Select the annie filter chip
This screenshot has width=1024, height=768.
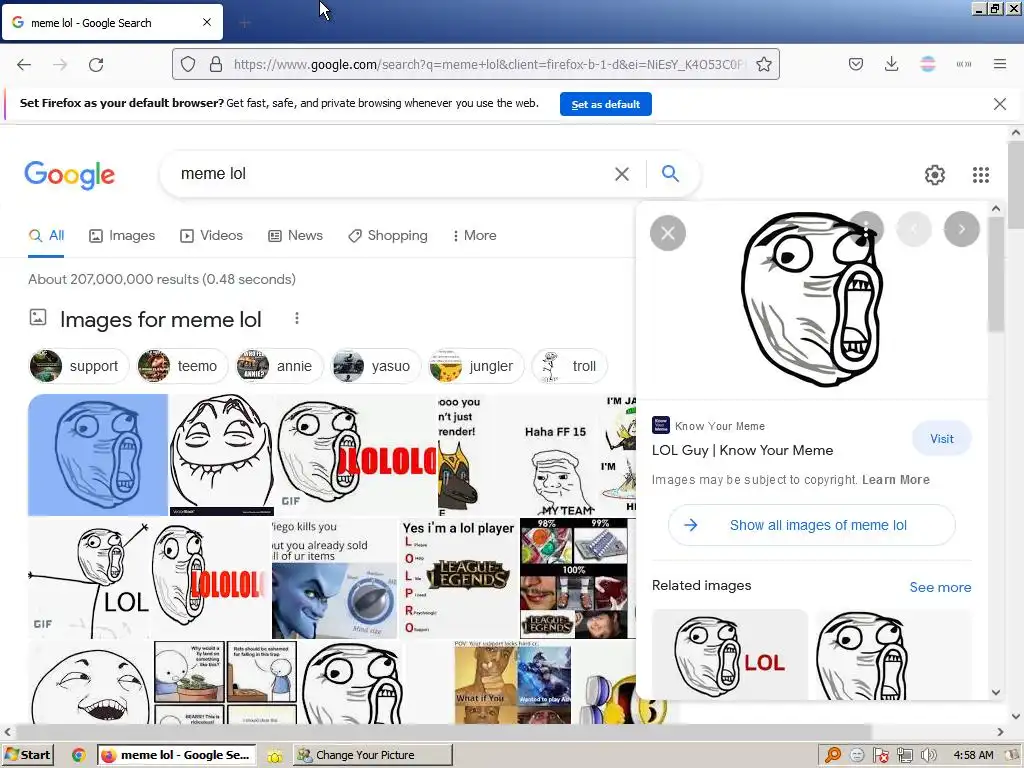279,366
